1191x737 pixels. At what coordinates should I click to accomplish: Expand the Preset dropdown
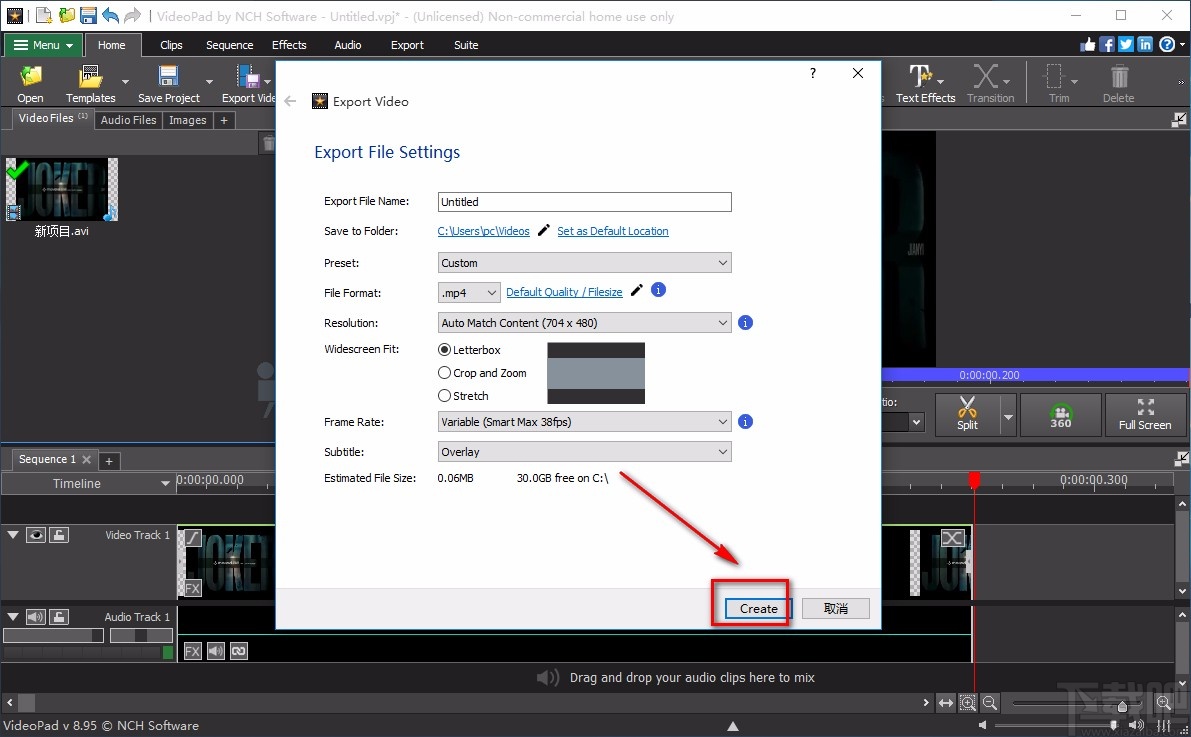(585, 263)
